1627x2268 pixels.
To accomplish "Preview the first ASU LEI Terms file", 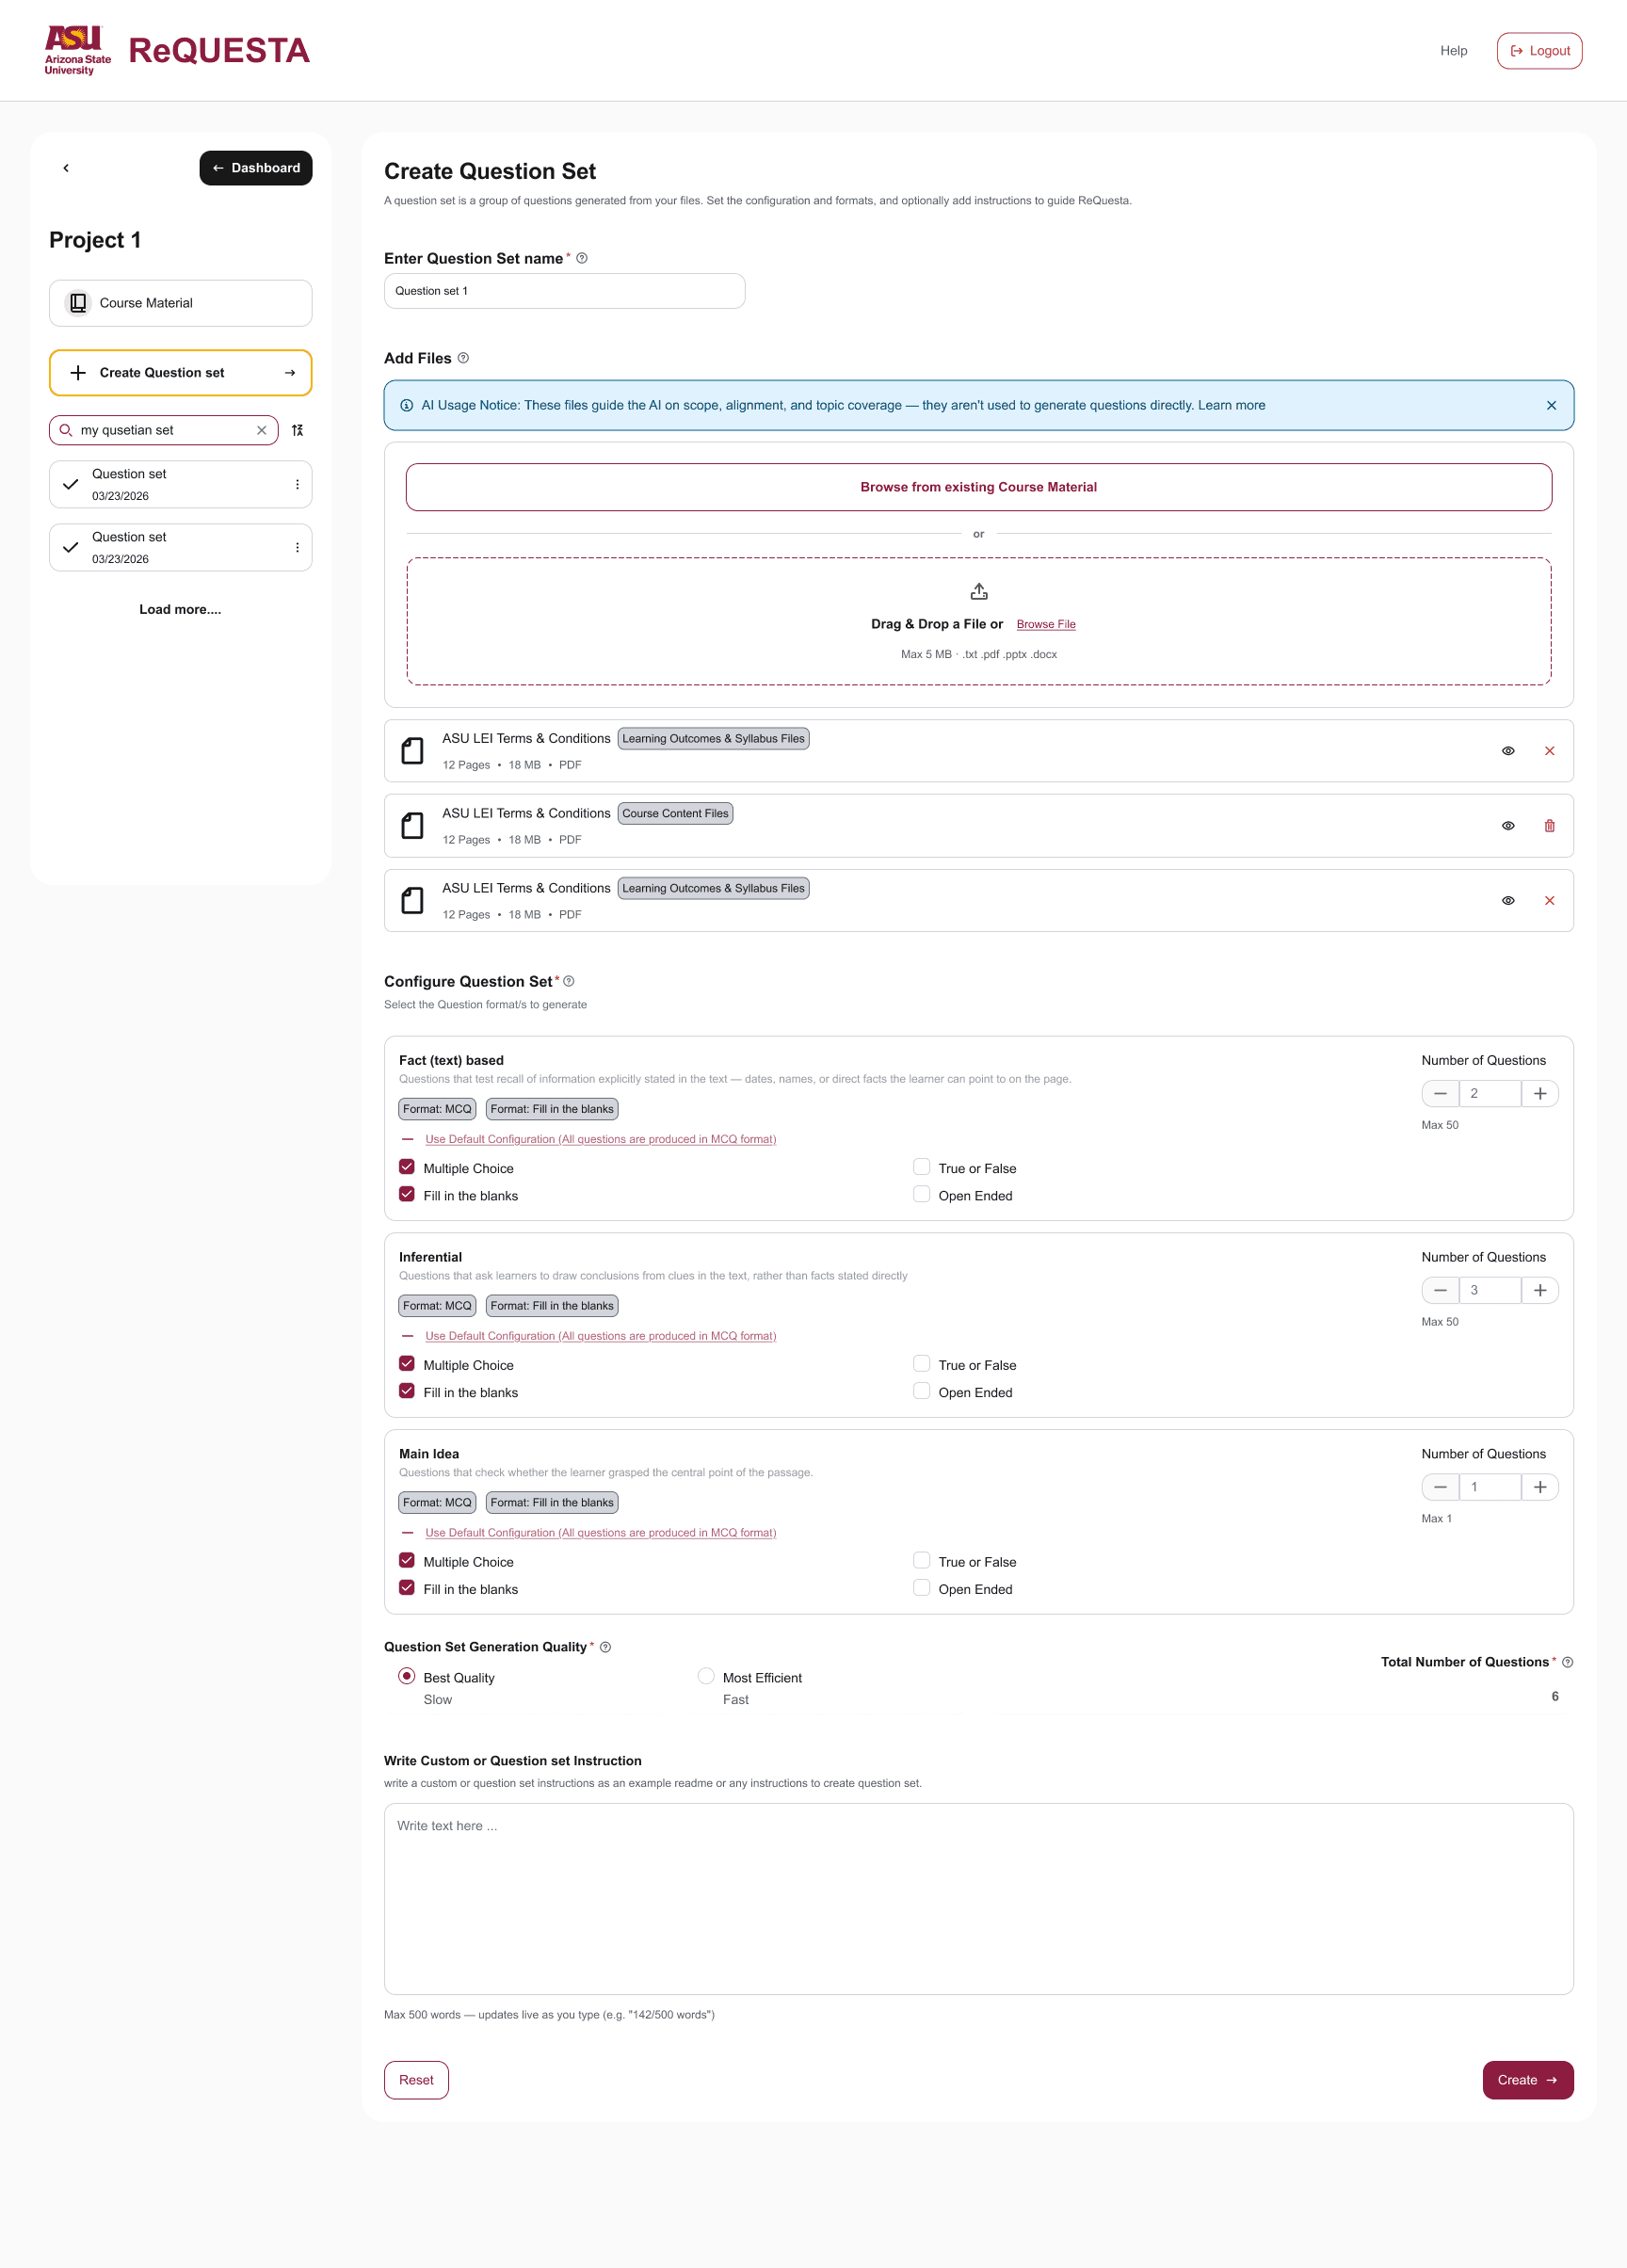I will 1508,751.
